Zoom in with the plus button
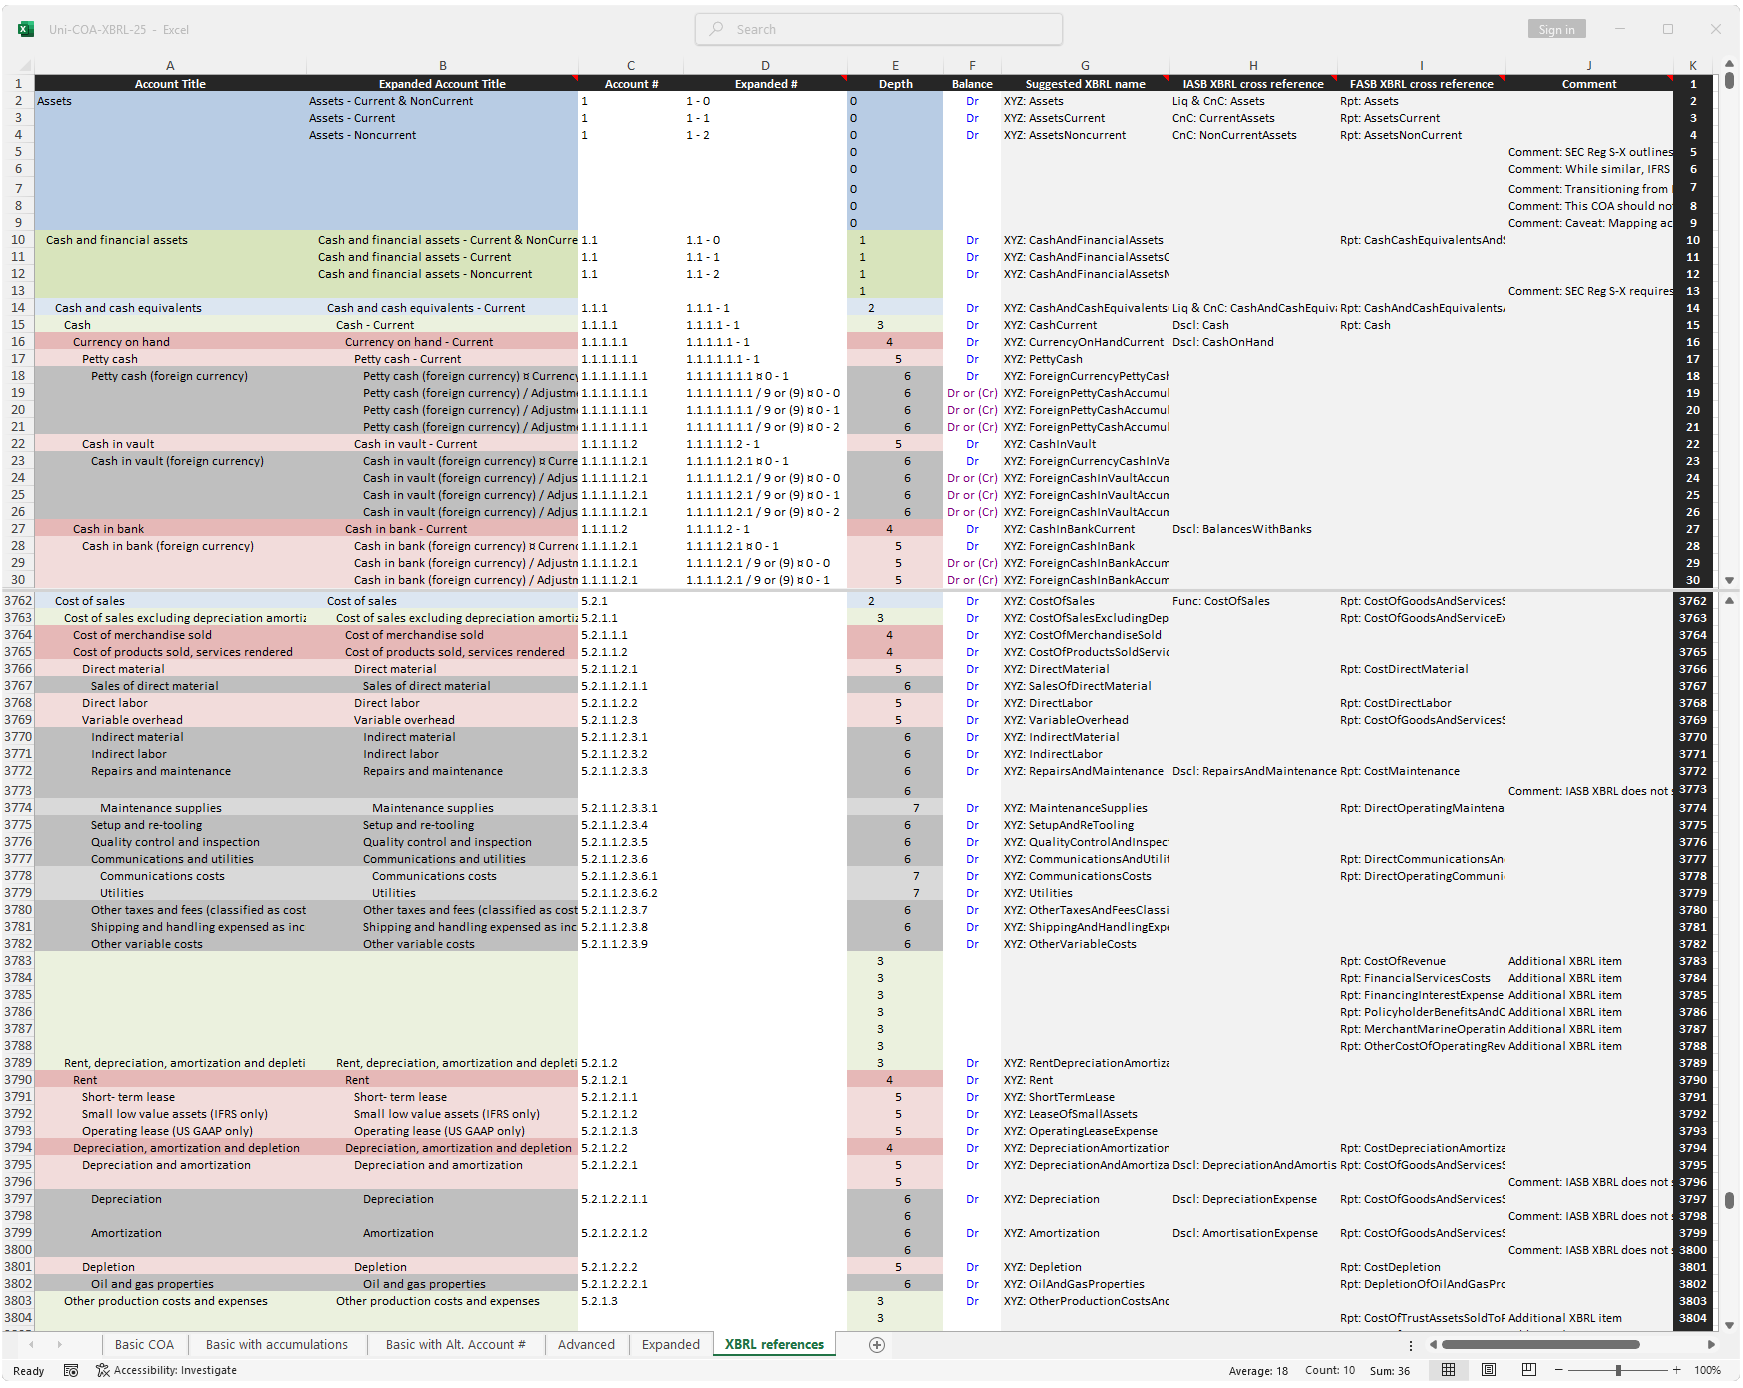The width and height of the screenshot is (1743, 1388). tap(1677, 1370)
